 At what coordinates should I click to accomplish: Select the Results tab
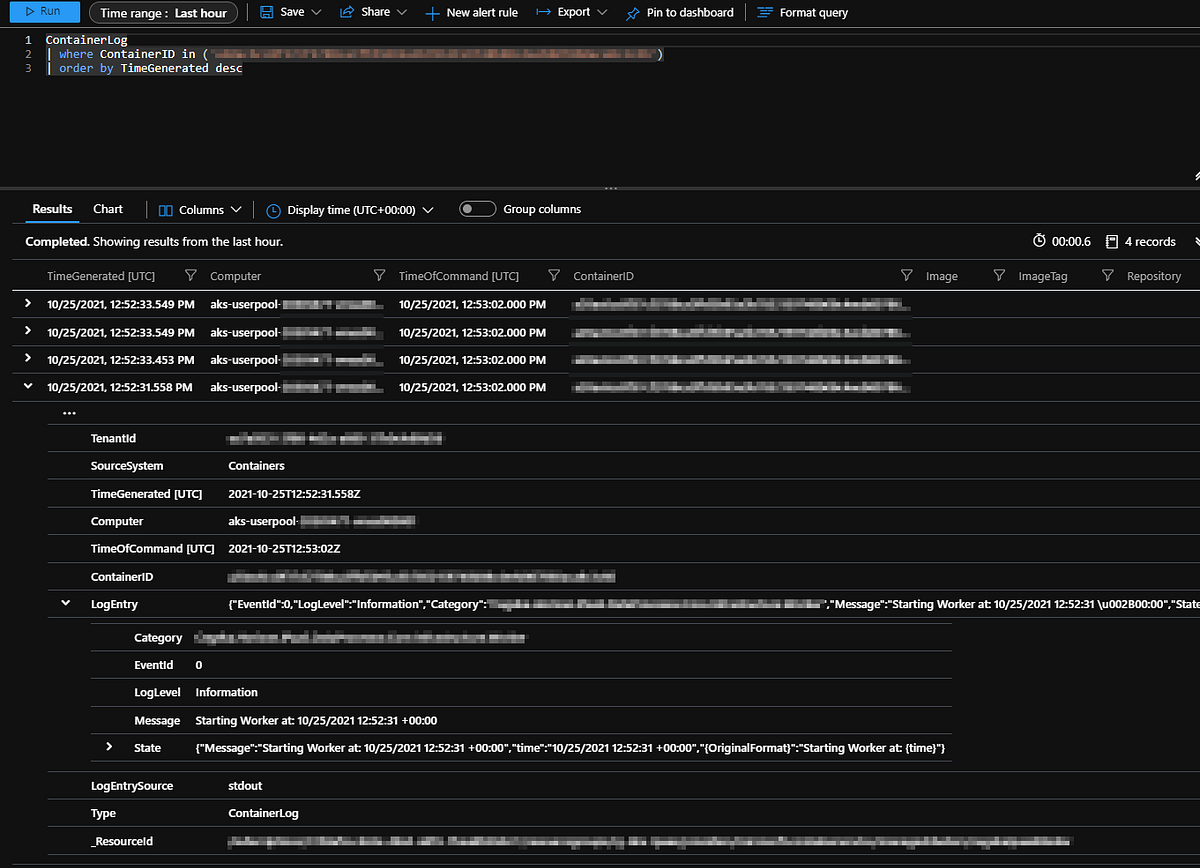point(51,209)
